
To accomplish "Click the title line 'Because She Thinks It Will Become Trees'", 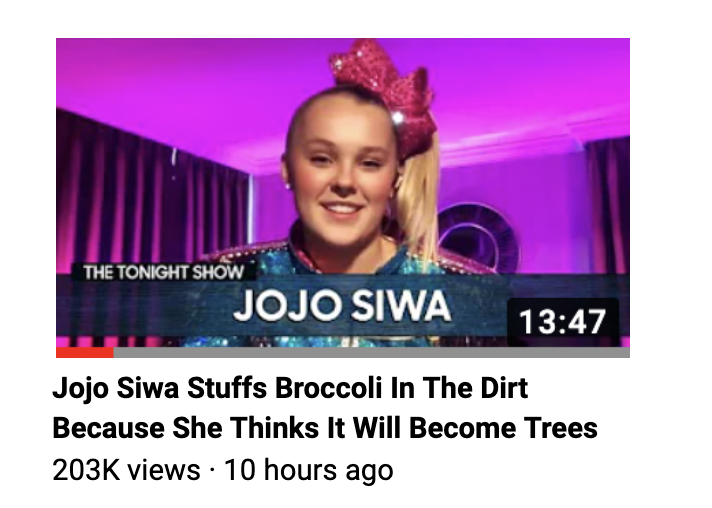I will [325, 428].
